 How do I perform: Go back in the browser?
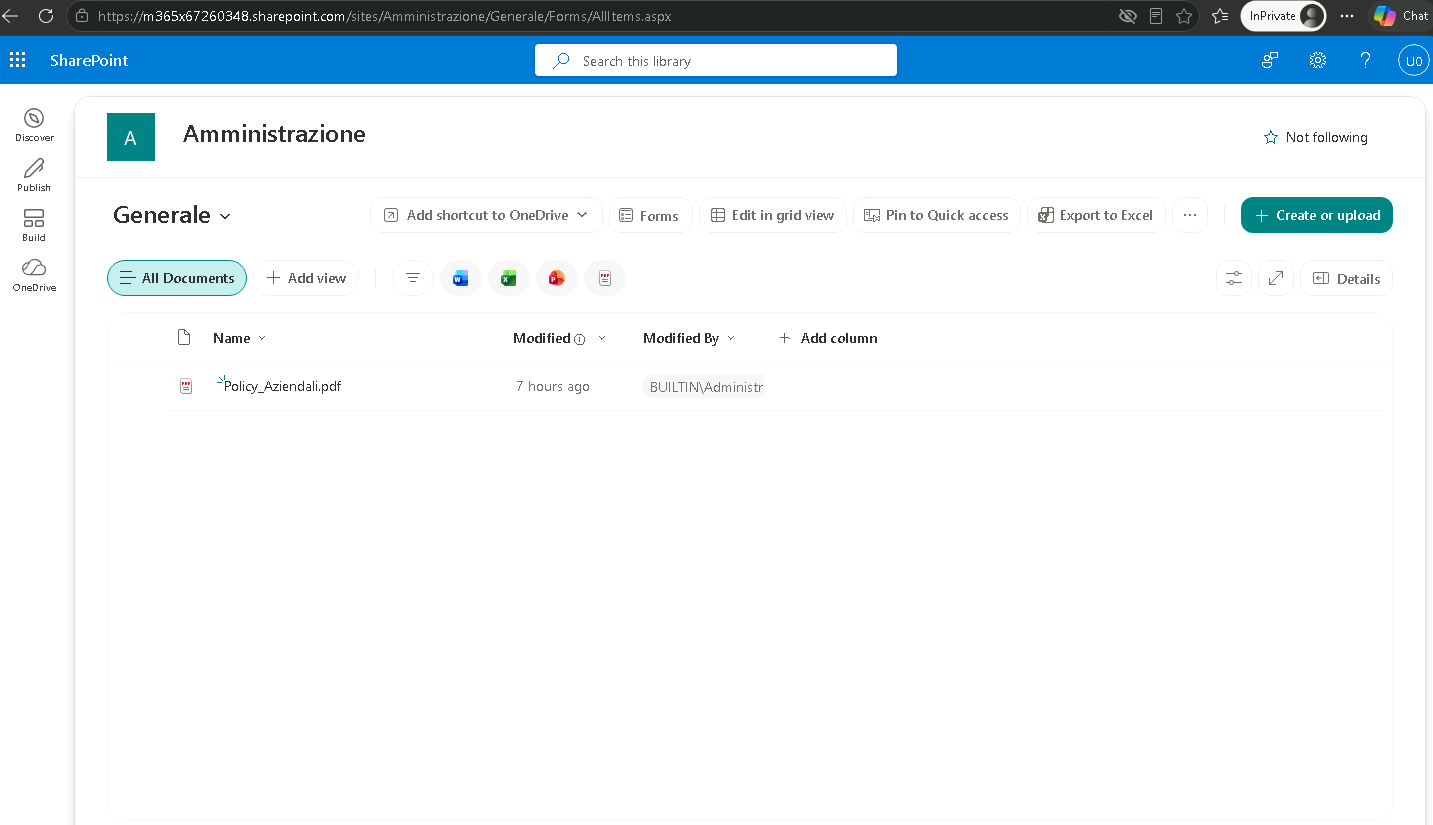(10, 16)
